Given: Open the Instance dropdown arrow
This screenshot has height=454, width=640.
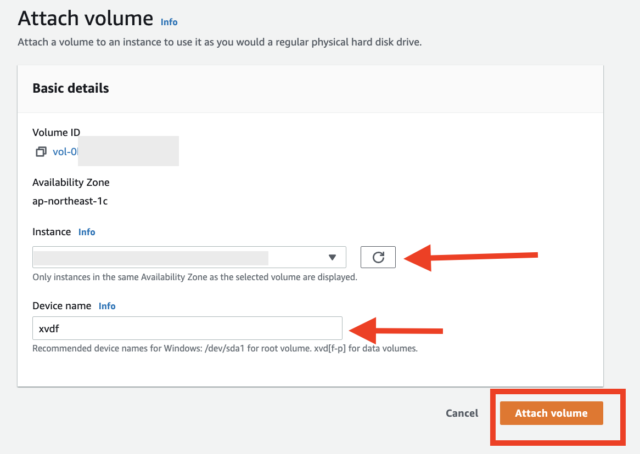Looking at the screenshot, I should pos(332,257).
